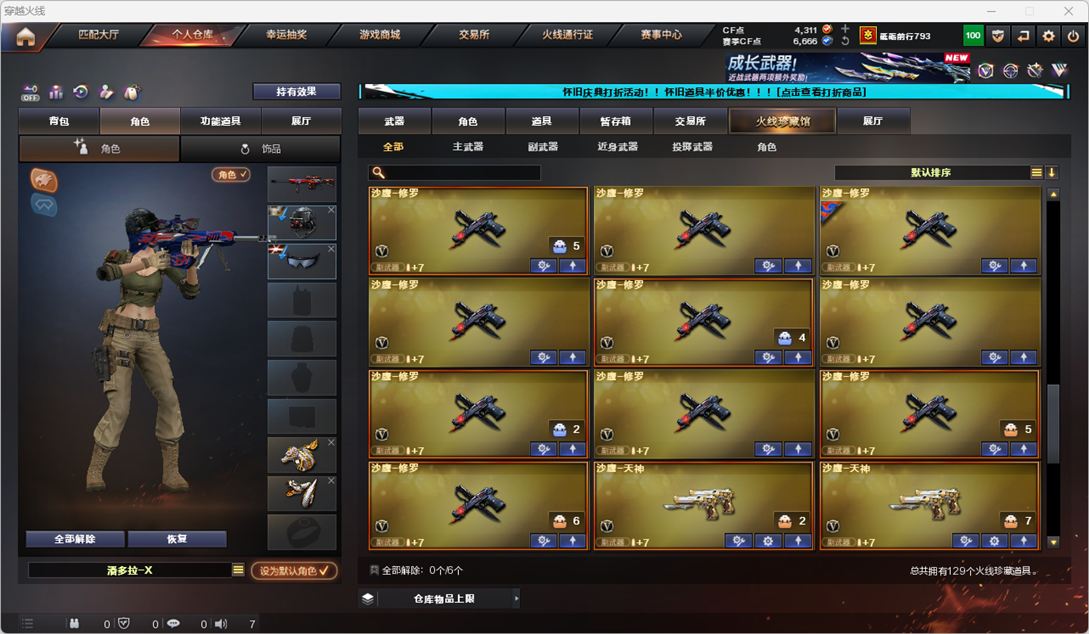The height and width of the screenshot is (634, 1089).
Task: Click the blue goggles badge icon
Action: (x=44, y=205)
